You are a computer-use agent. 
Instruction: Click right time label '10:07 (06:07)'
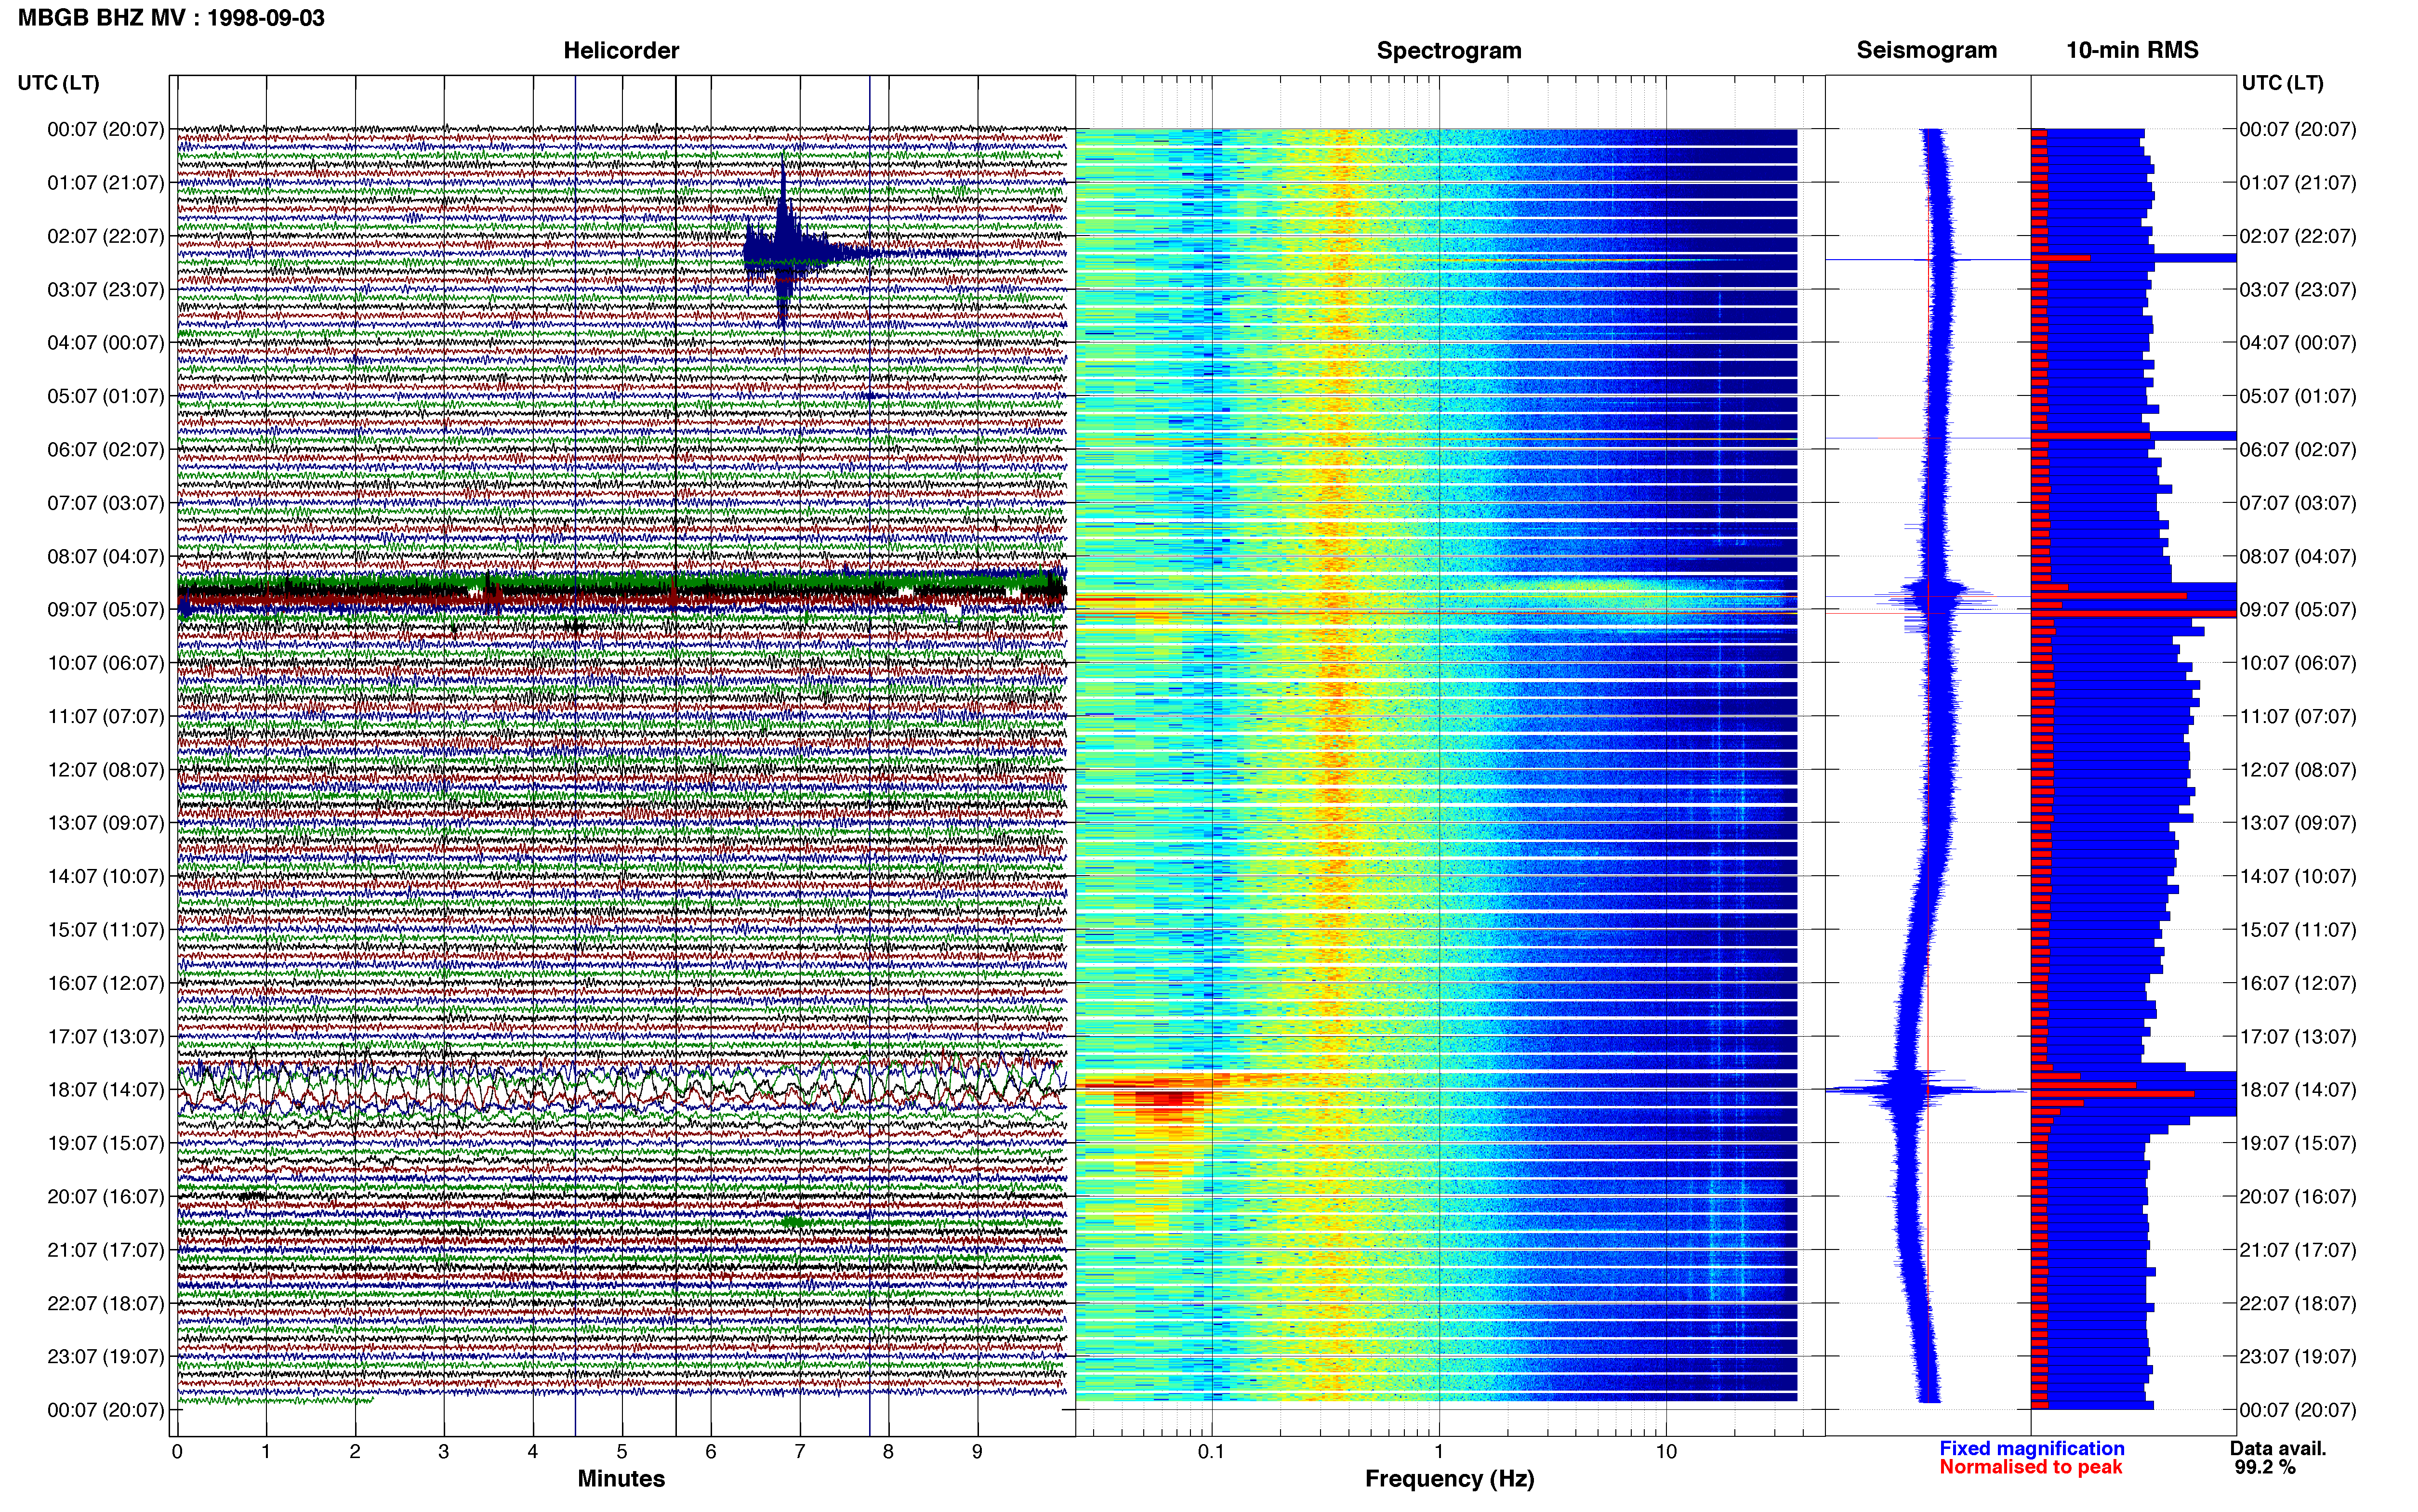pos(2298,663)
